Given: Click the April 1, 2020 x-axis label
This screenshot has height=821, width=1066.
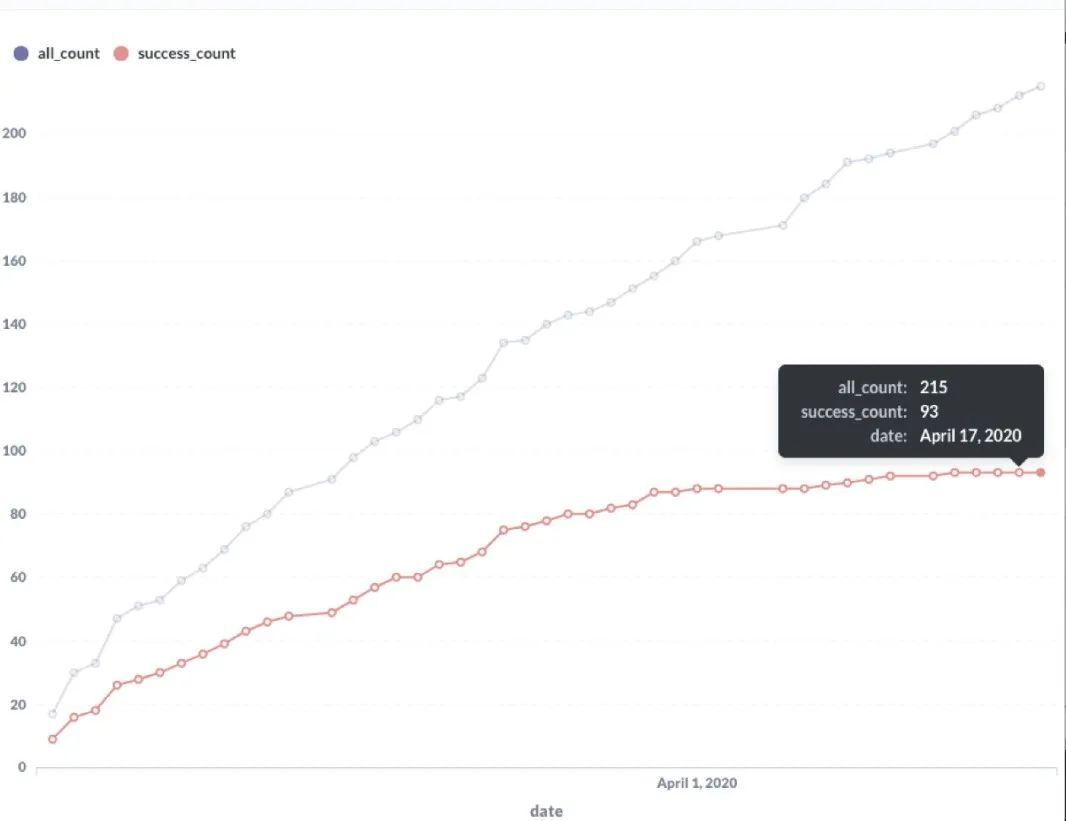Looking at the screenshot, I should pyautogui.click(x=697, y=783).
